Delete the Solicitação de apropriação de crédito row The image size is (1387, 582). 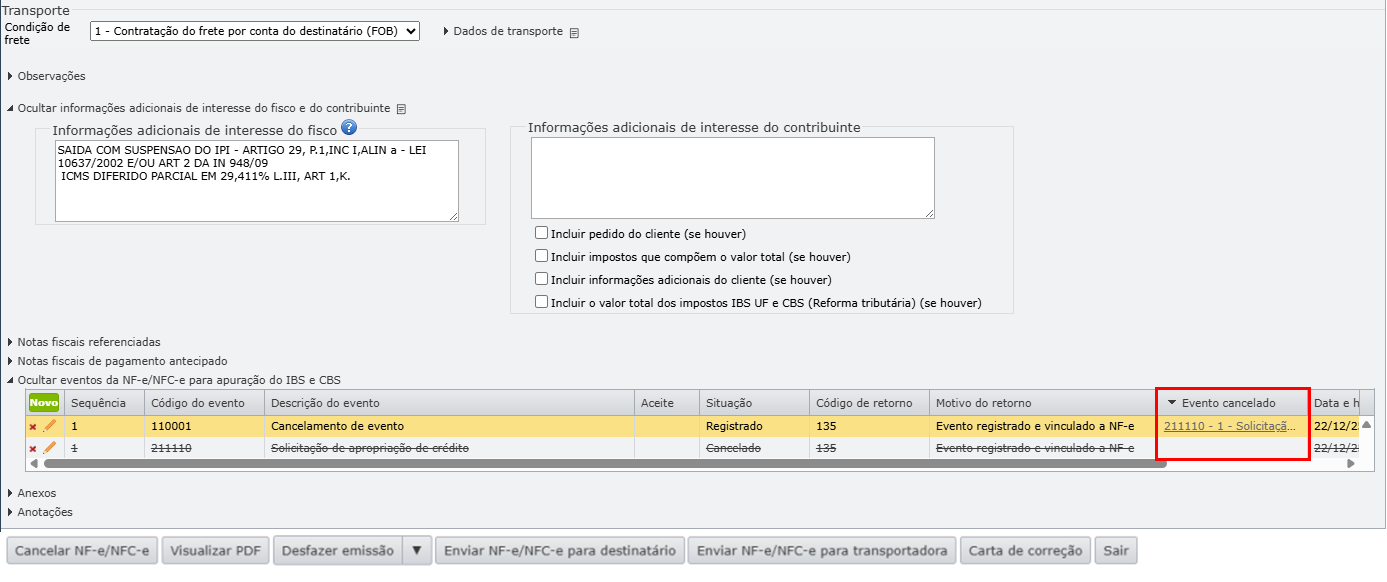[33, 449]
